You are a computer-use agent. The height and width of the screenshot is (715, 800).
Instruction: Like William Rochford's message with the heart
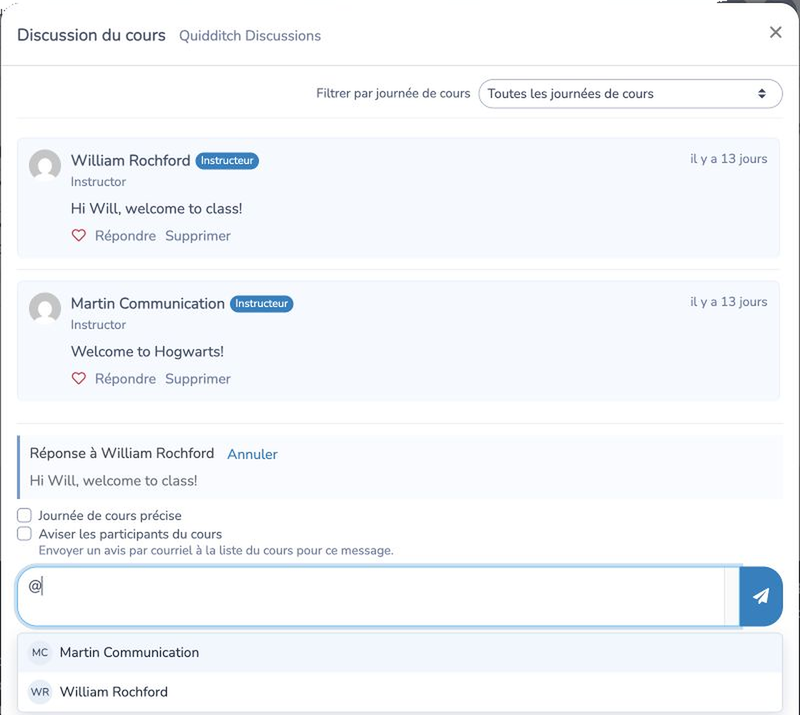(x=79, y=235)
